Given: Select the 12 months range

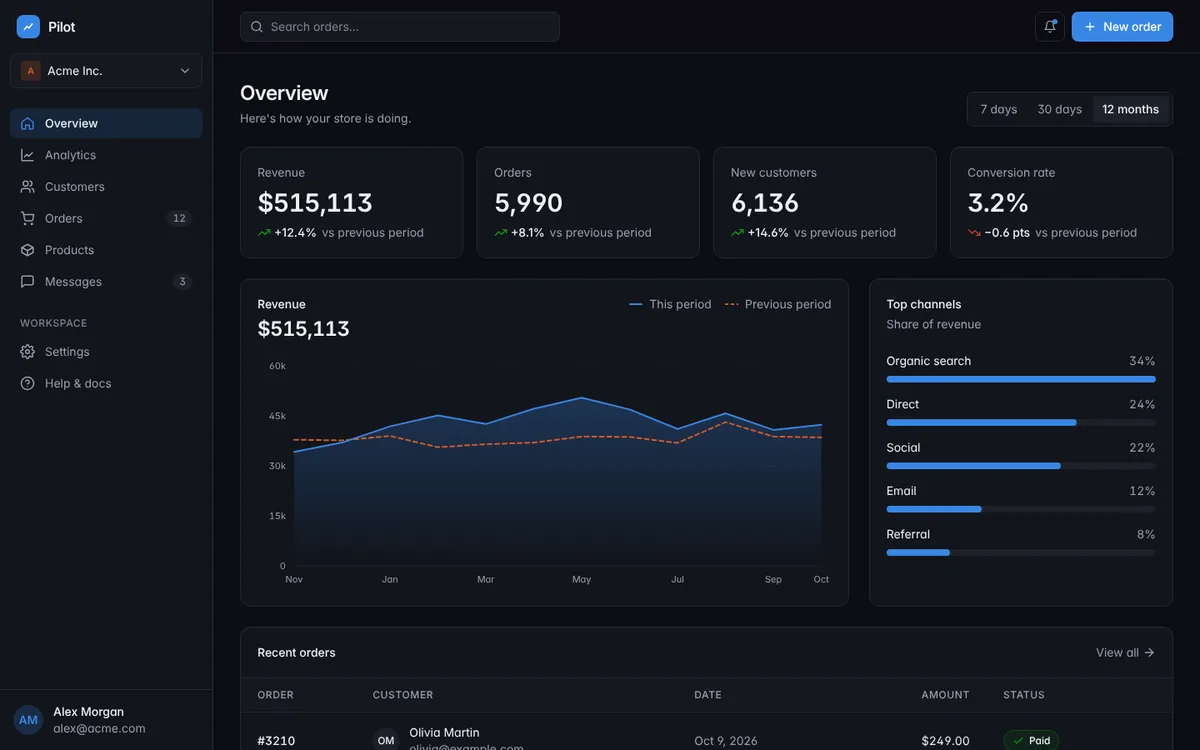Looking at the screenshot, I should (x=1131, y=109).
